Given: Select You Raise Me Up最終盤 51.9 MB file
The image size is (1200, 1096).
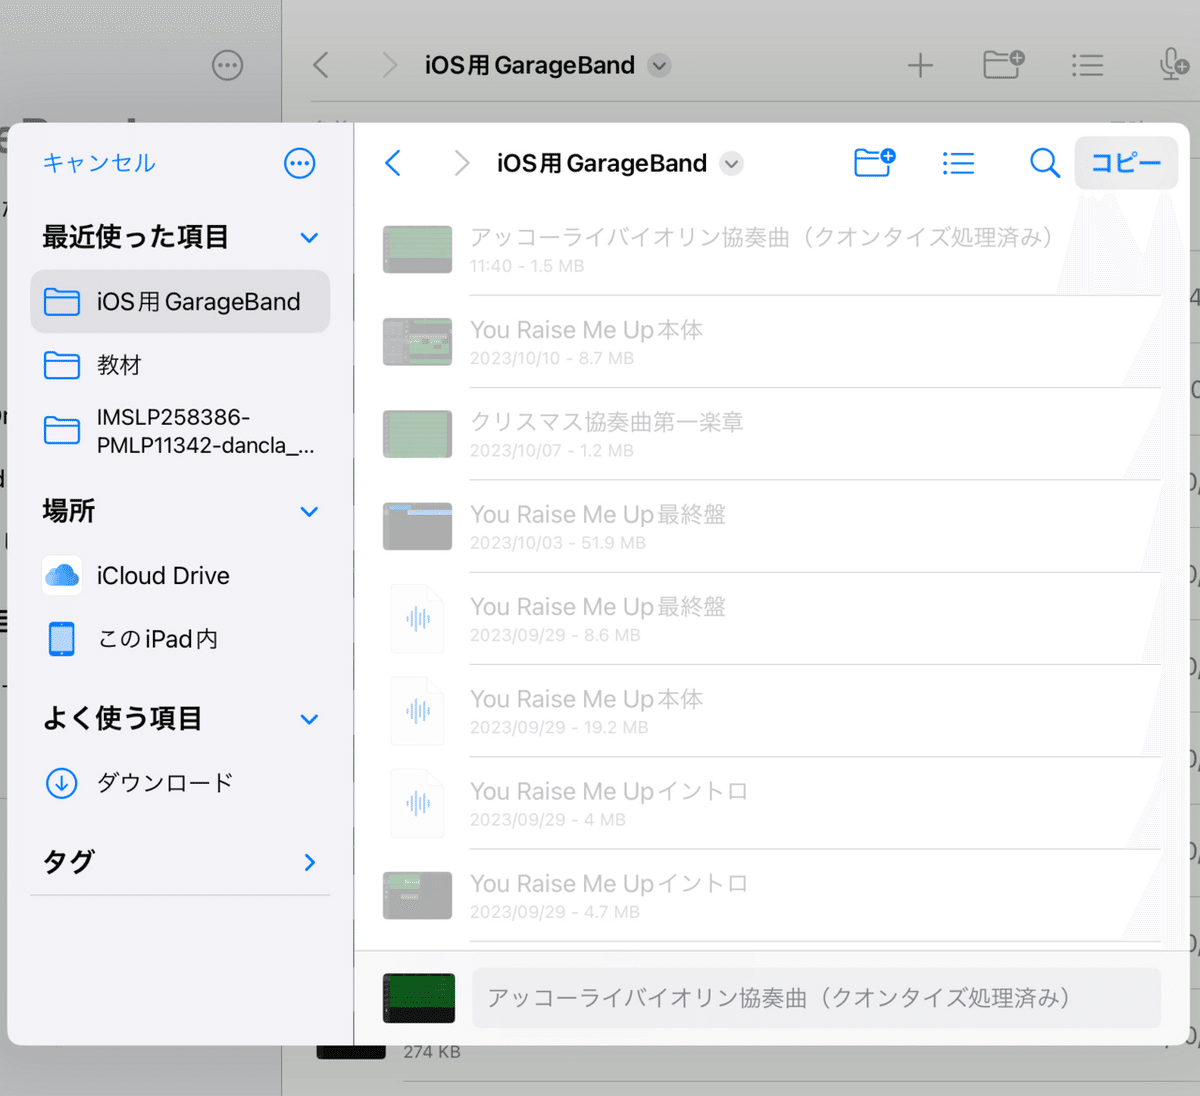Looking at the screenshot, I should coord(771,526).
